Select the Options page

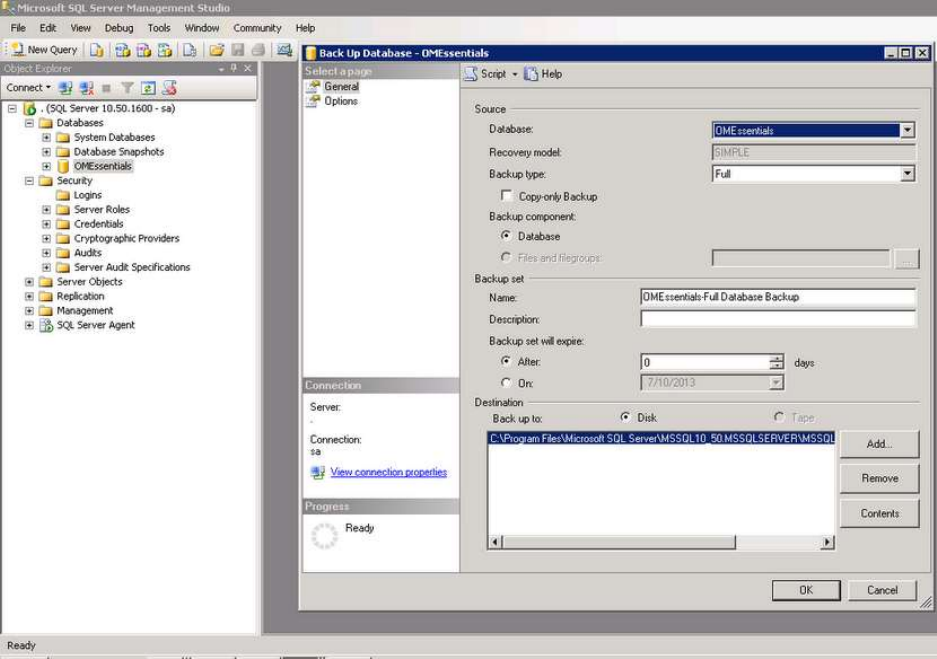341,101
